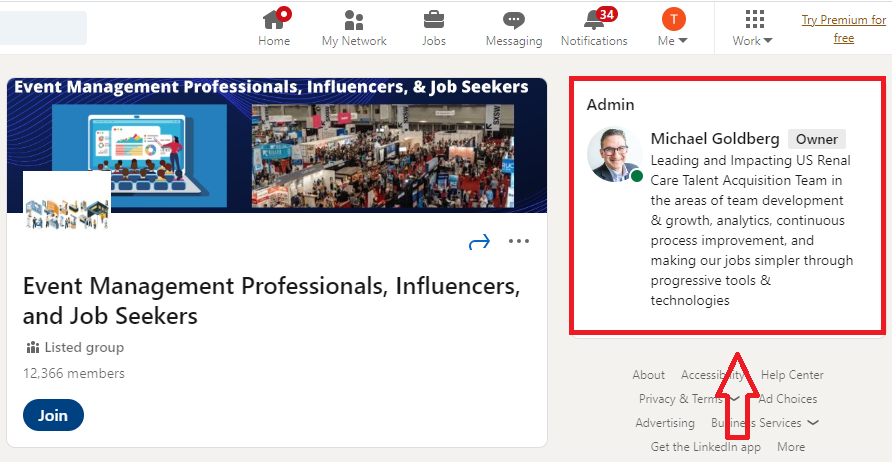Open the Help Center footer link
The height and width of the screenshot is (462, 892).
point(792,375)
